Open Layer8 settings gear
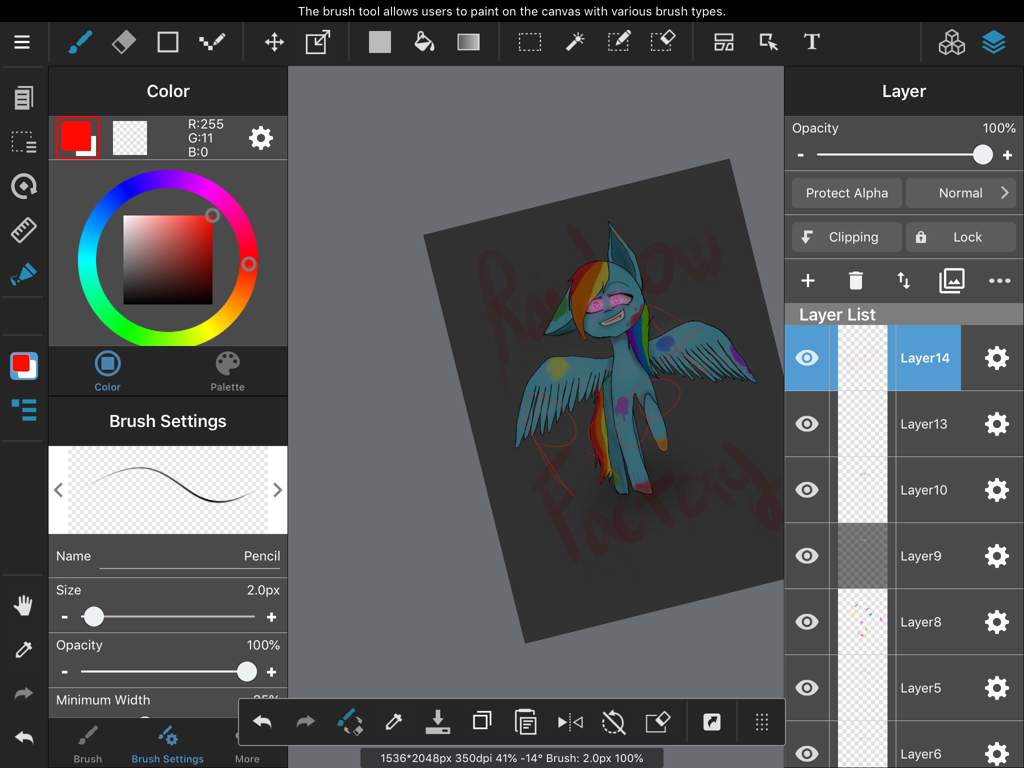This screenshot has width=1024, height=768. tap(997, 622)
